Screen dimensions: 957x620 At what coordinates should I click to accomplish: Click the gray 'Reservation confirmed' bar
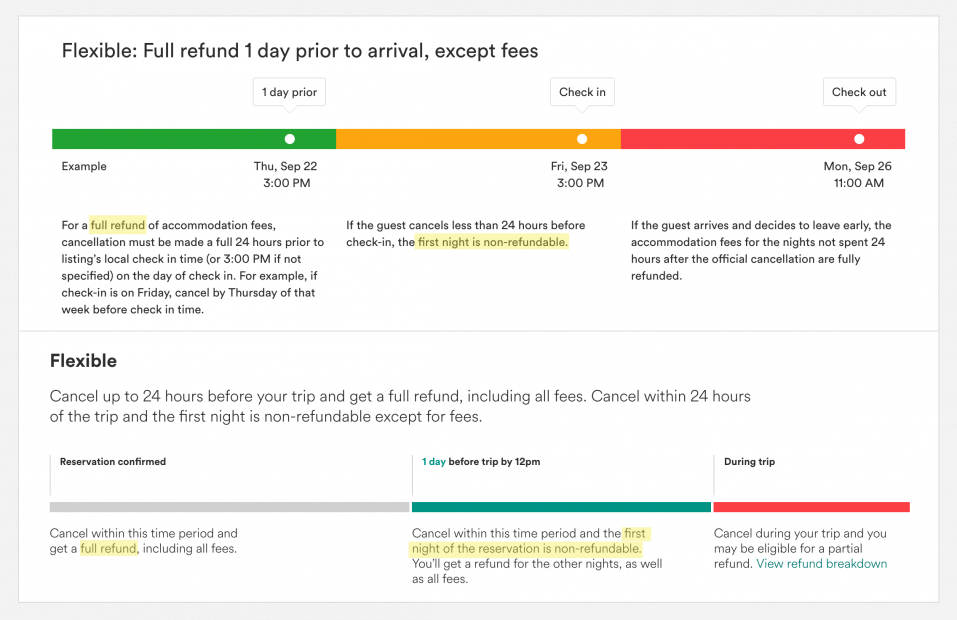(x=229, y=507)
